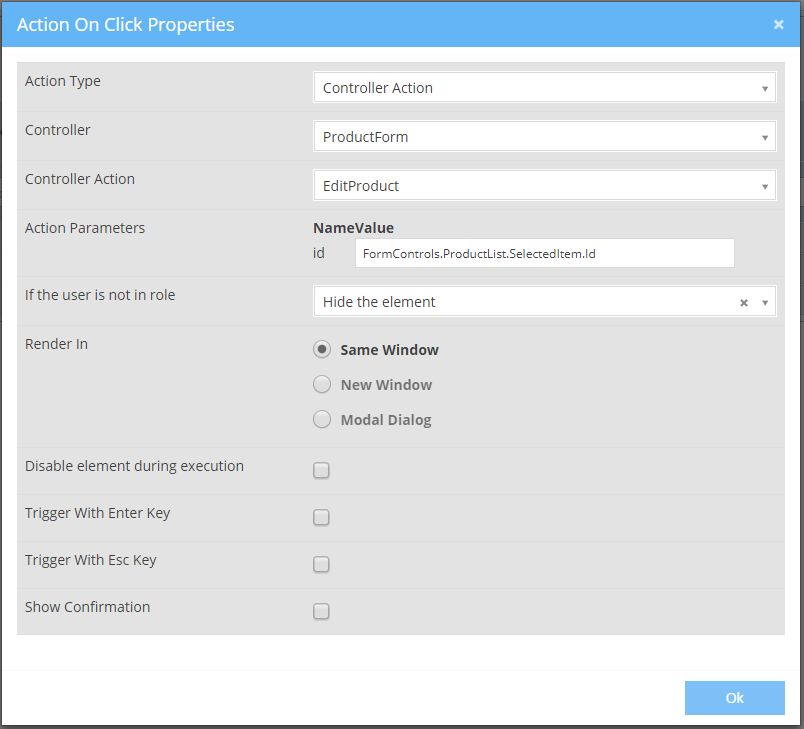Enable Disable element during execution checkbox
Screen dimensions: 804x729
[x=321, y=471]
